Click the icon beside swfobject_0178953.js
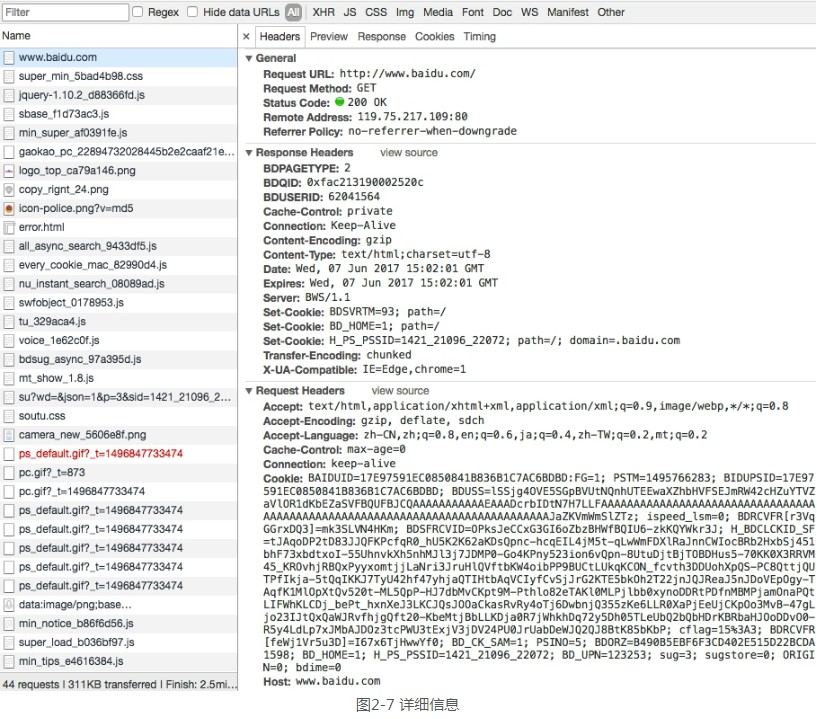The height and width of the screenshot is (719, 817). pos(9,303)
